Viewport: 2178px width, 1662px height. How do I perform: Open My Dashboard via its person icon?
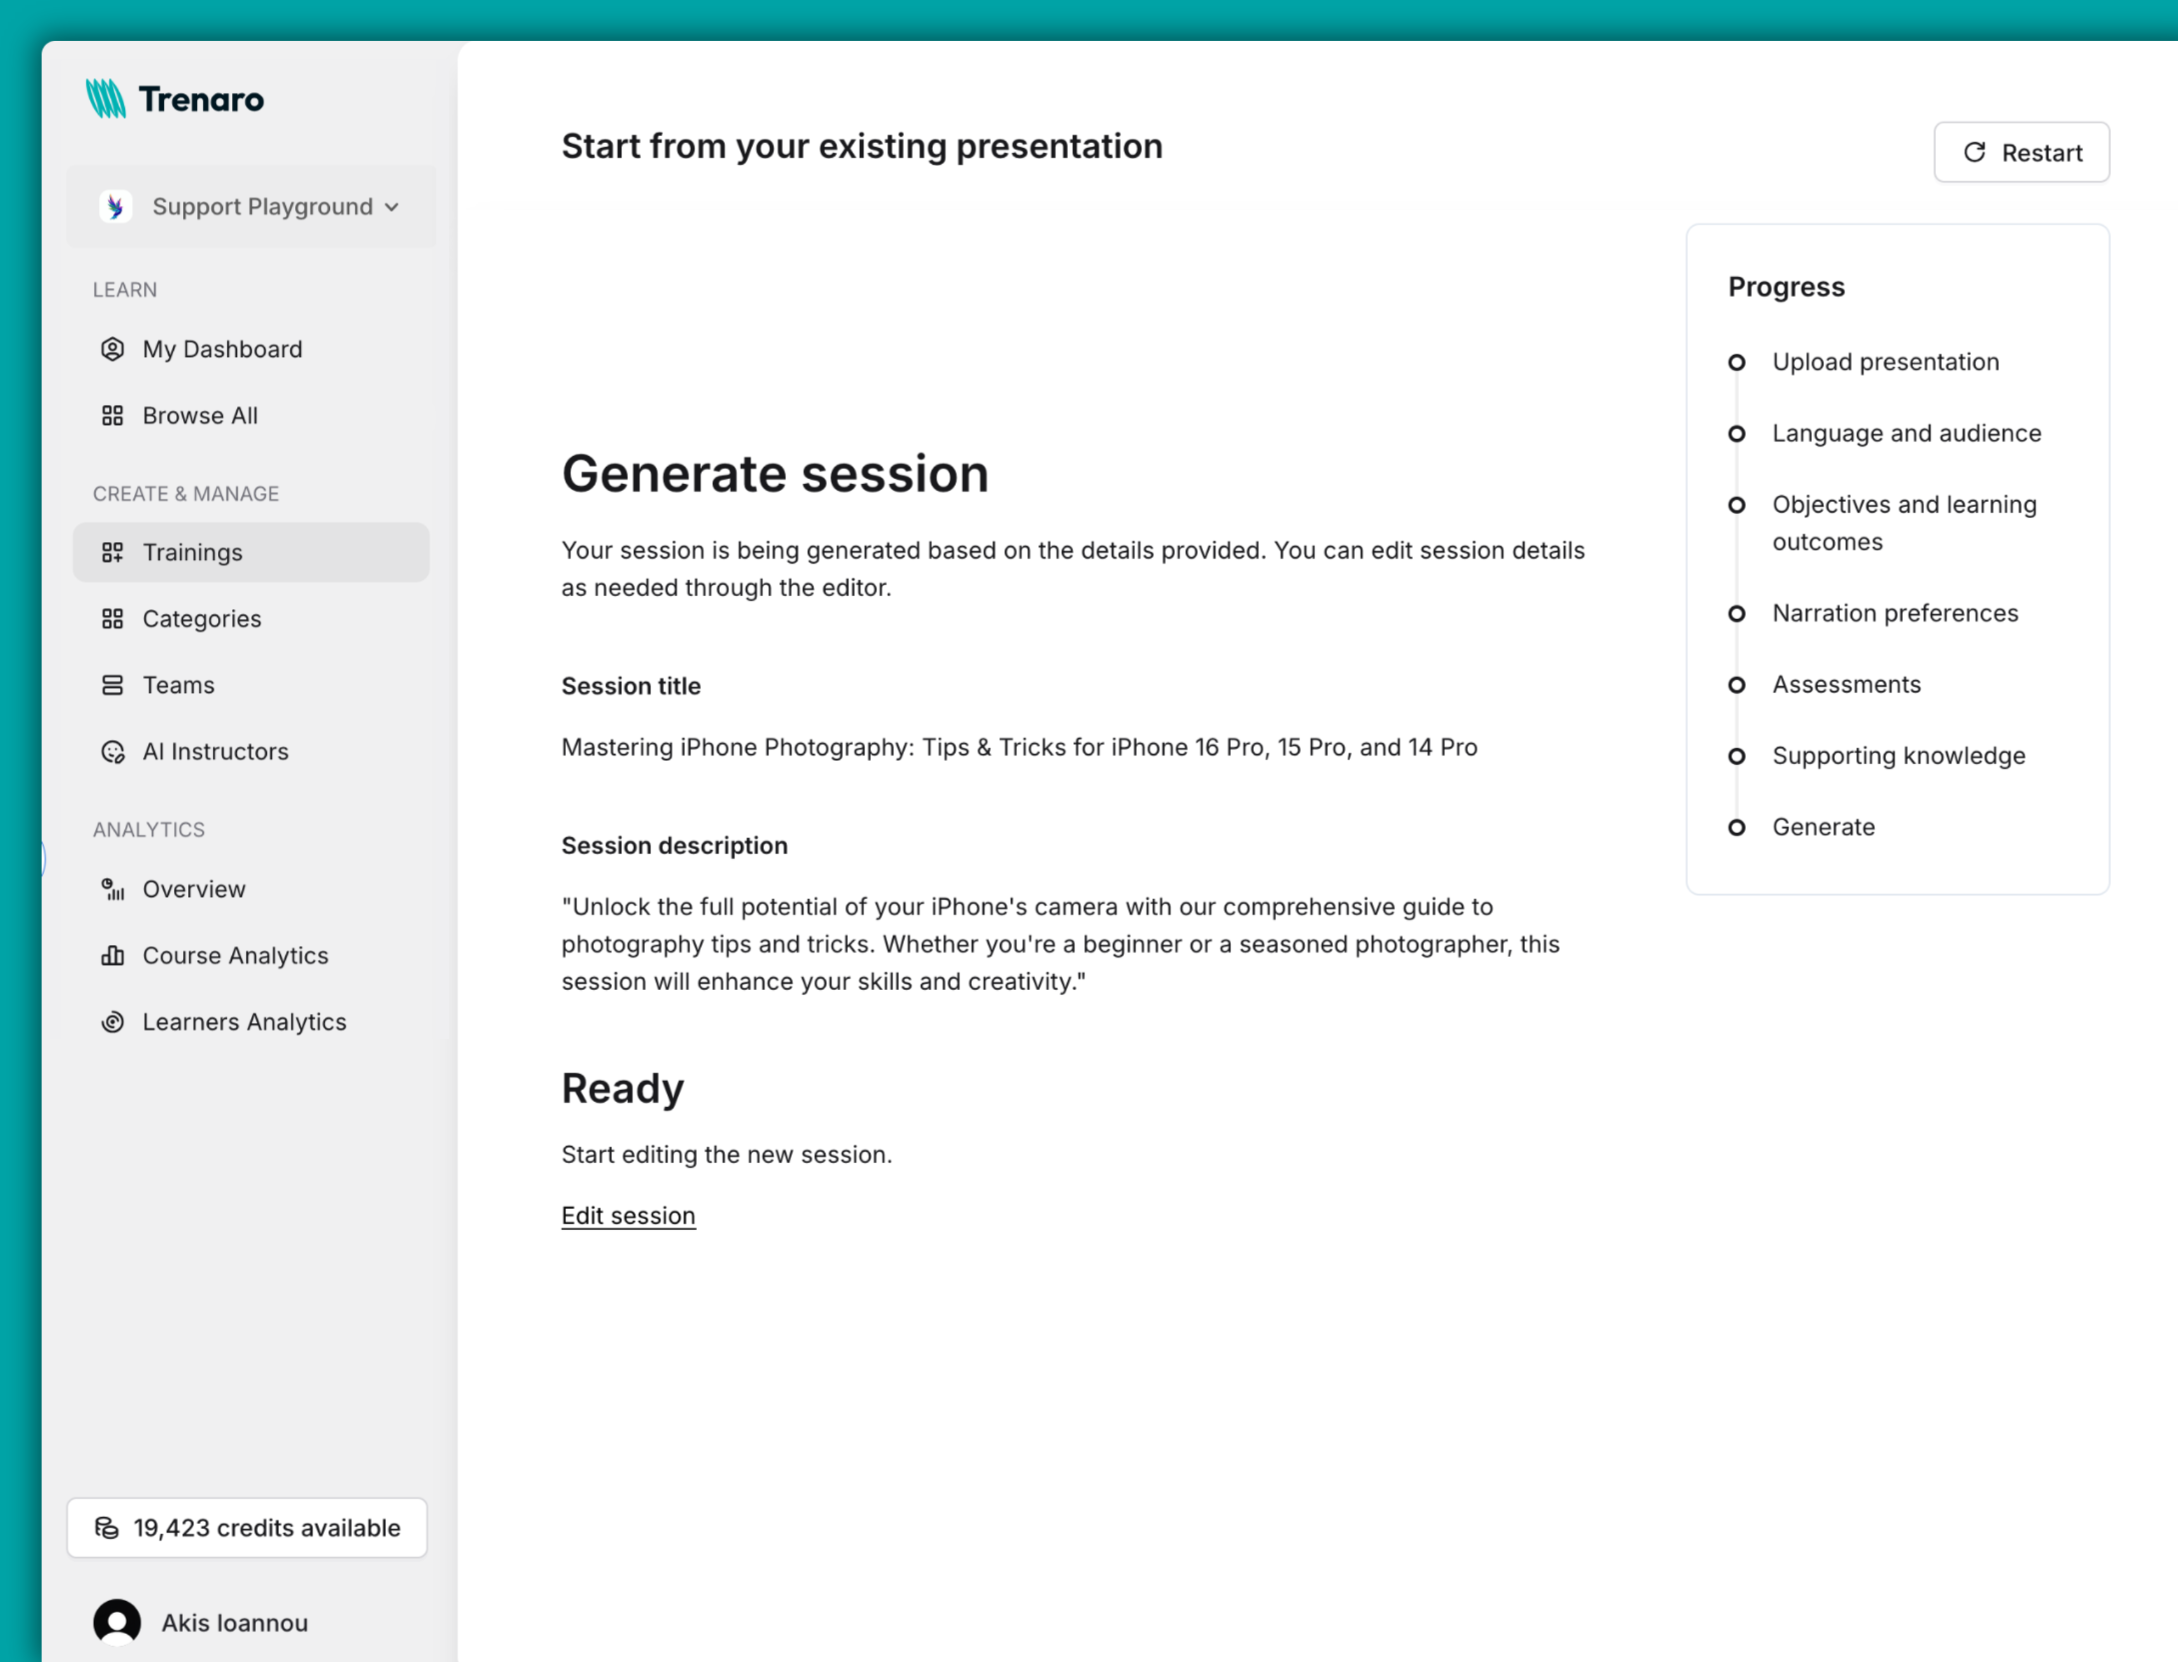pyautogui.click(x=112, y=349)
